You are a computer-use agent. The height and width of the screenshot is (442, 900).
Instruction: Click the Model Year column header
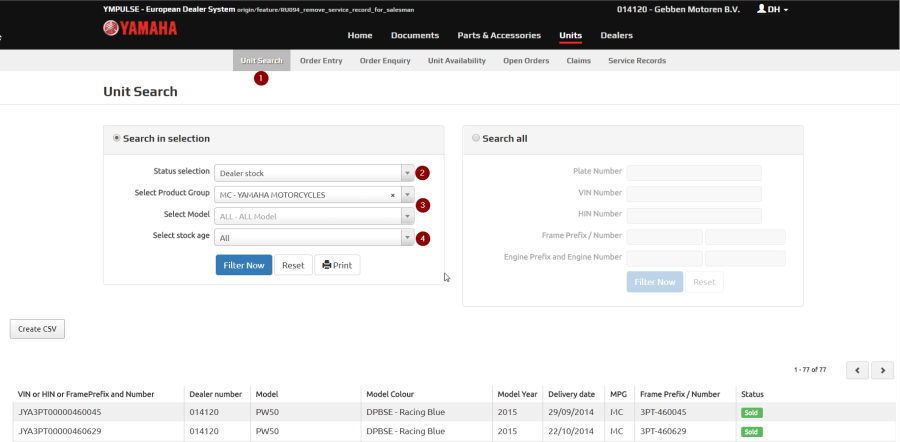517,394
